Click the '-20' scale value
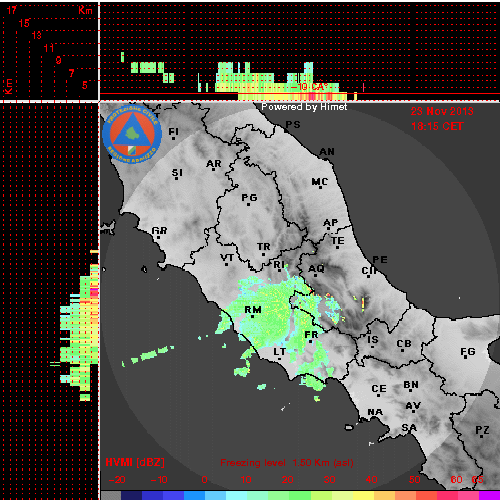The height and width of the screenshot is (500, 500). pyautogui.click(x=117, y=480)
